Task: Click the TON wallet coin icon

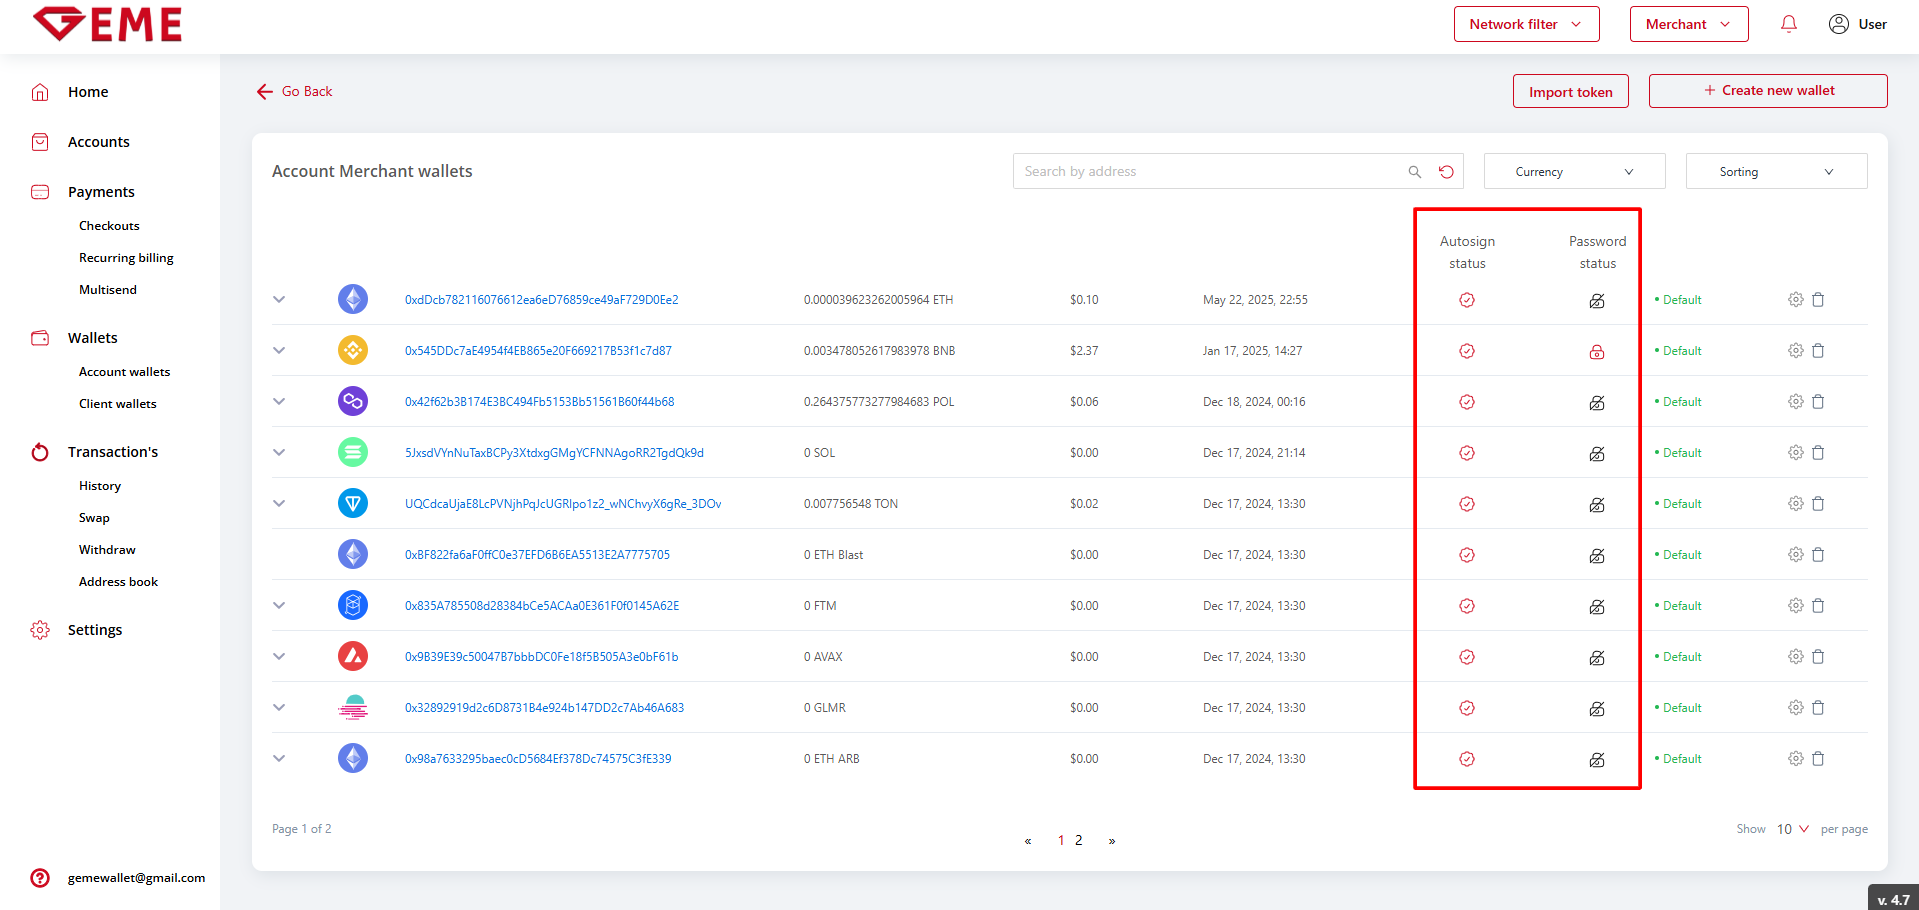Action: click(353, 503)
